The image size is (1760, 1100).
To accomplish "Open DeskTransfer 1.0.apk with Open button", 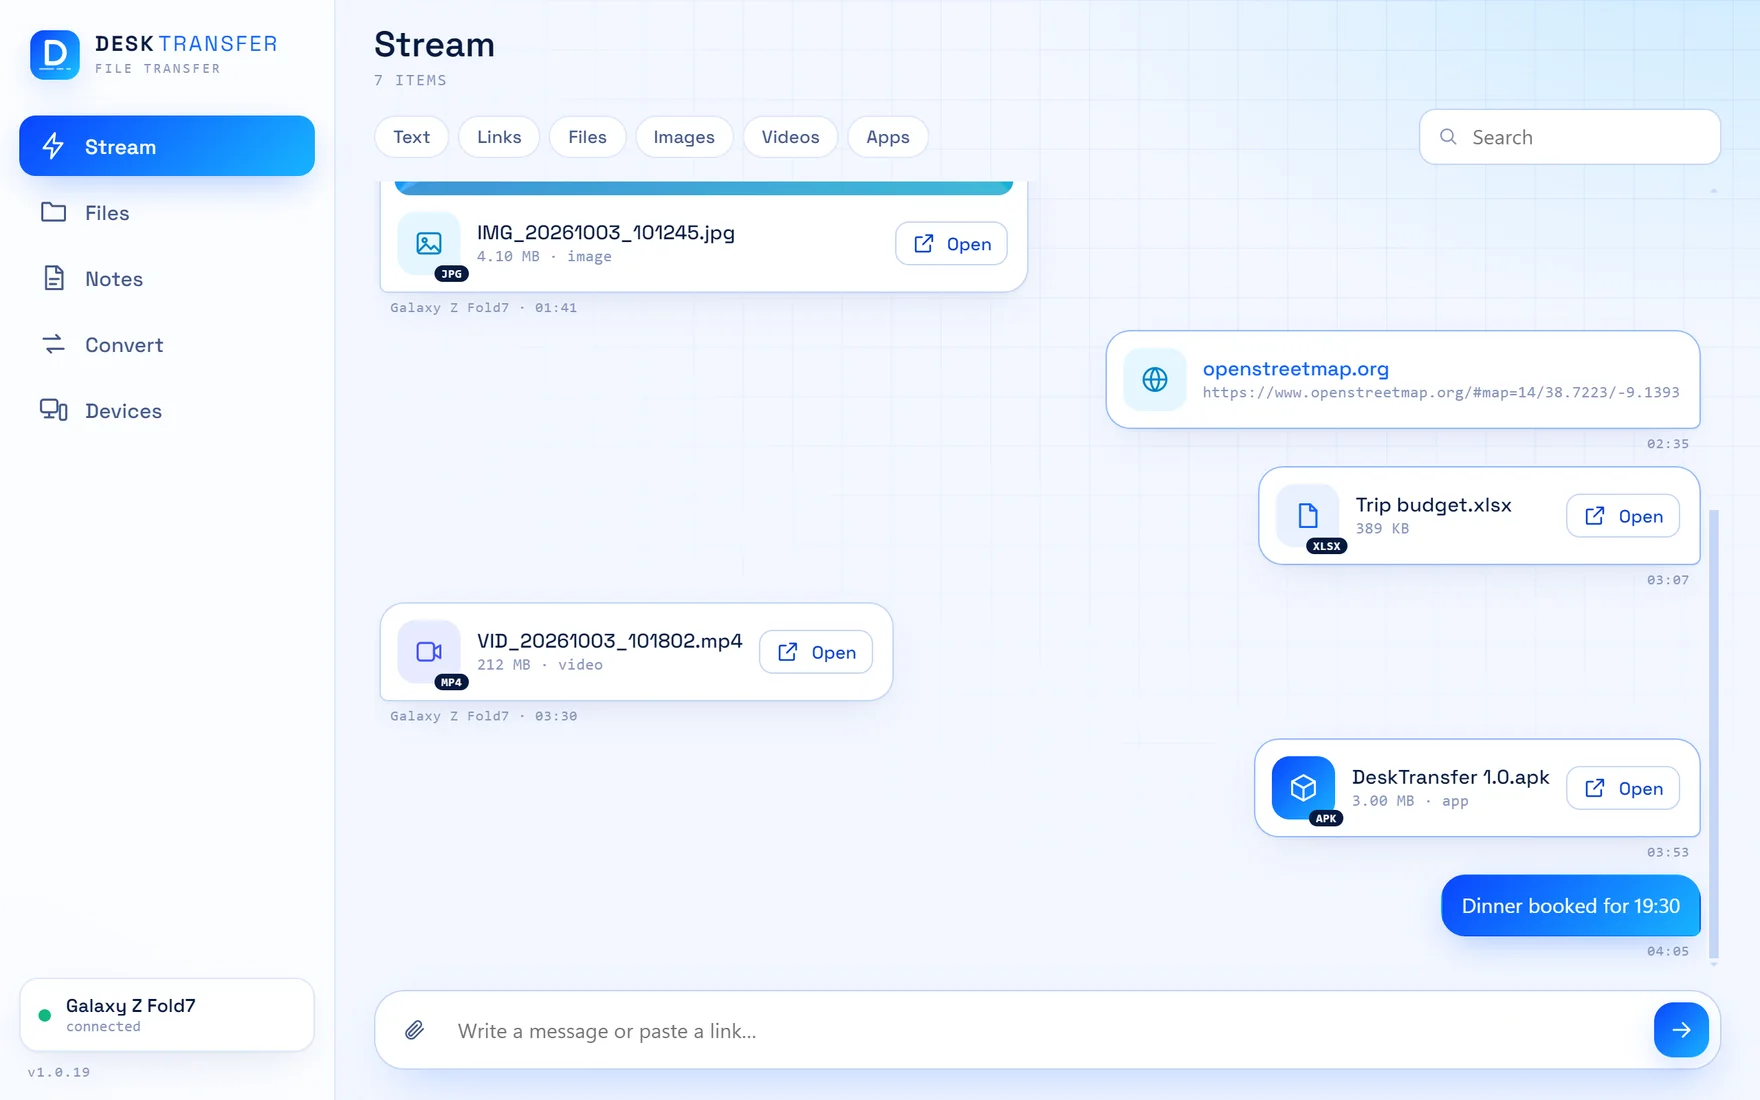I will 1623,788.
